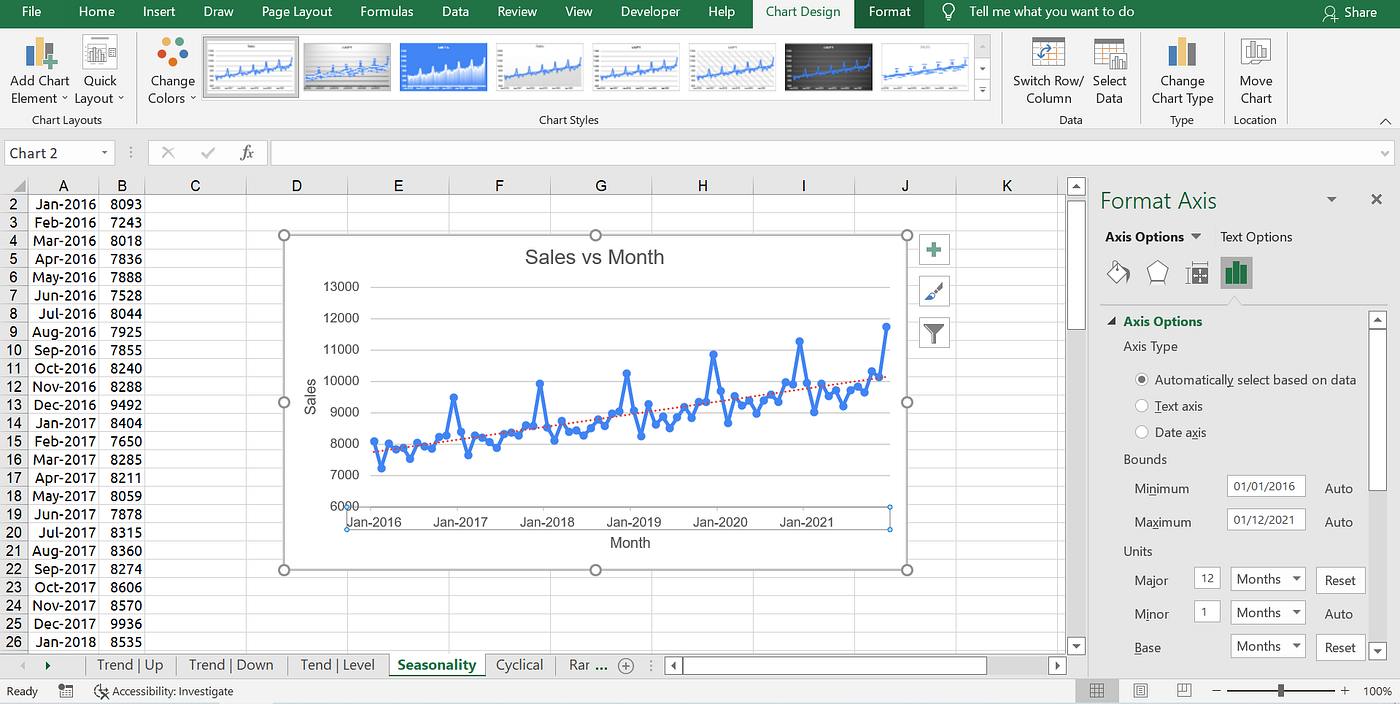This screenshot has width=1400, height=704.
Task: Choose the Text axis option
Action: (1141, 405)
